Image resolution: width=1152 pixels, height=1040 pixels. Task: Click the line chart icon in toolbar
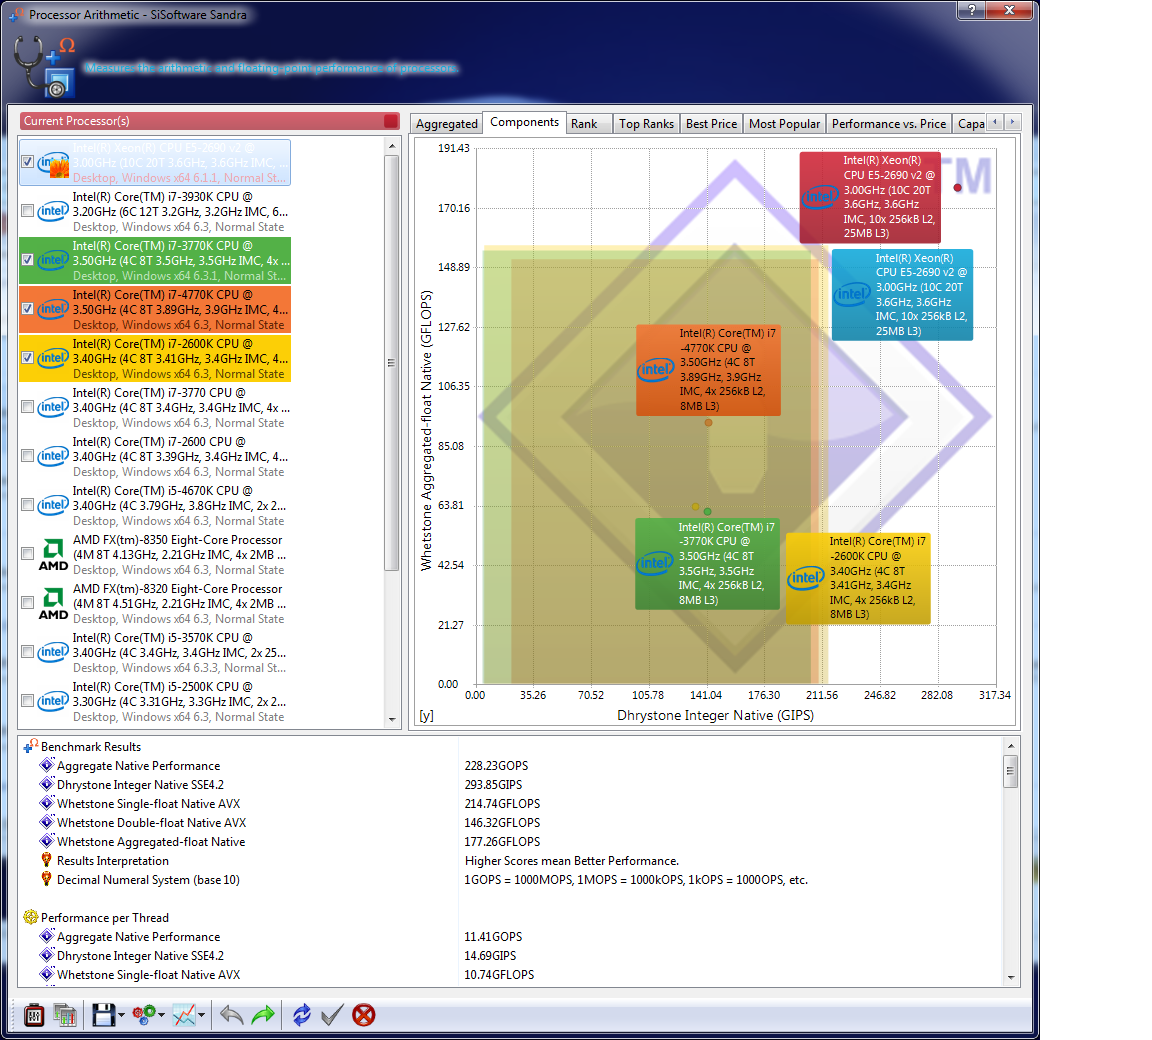tap(184, 1015)
